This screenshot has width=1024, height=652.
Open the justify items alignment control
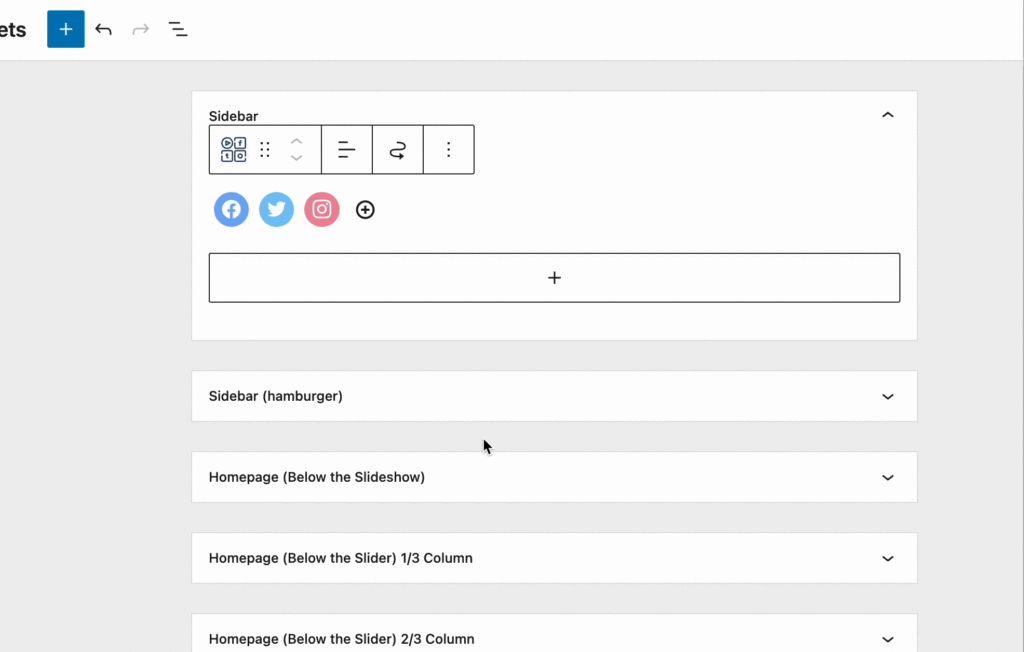pyautogui.click(x=346, y=150)
